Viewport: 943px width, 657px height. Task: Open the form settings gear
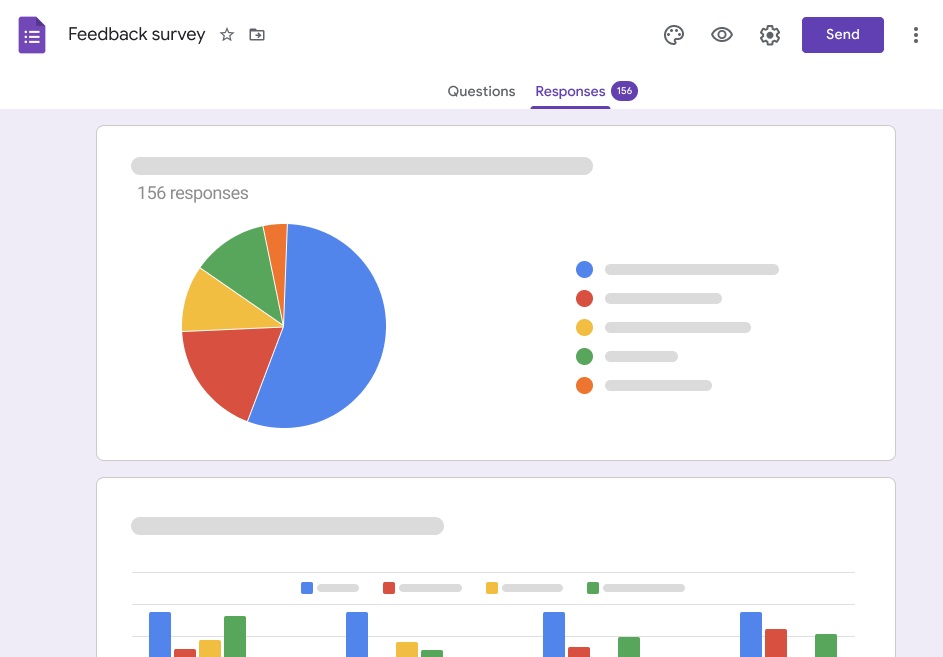[x=769, y=35]
